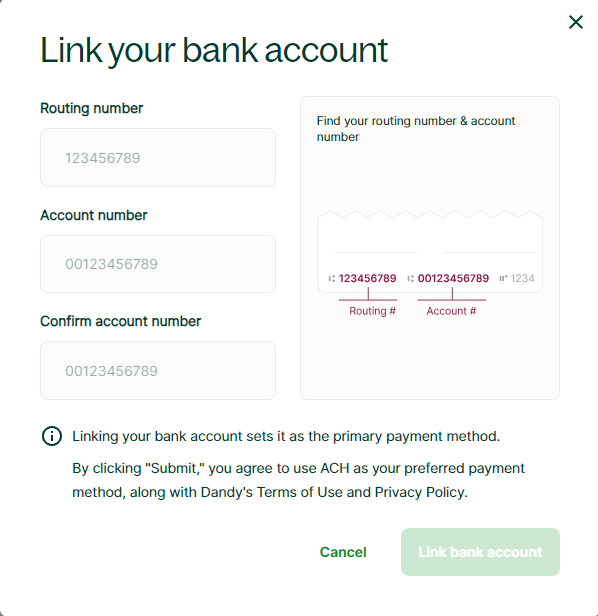598x616 pixels.
Task: Click the Account number field label
Action: tap(94, 215)
